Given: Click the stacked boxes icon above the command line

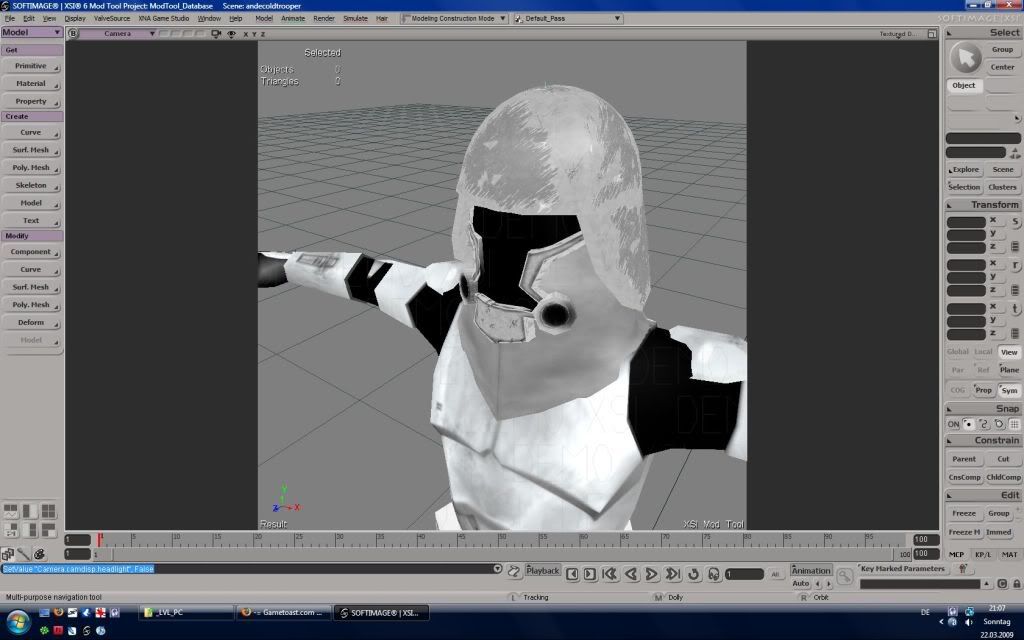Looking at the screenshot, I should coord(8,554).
